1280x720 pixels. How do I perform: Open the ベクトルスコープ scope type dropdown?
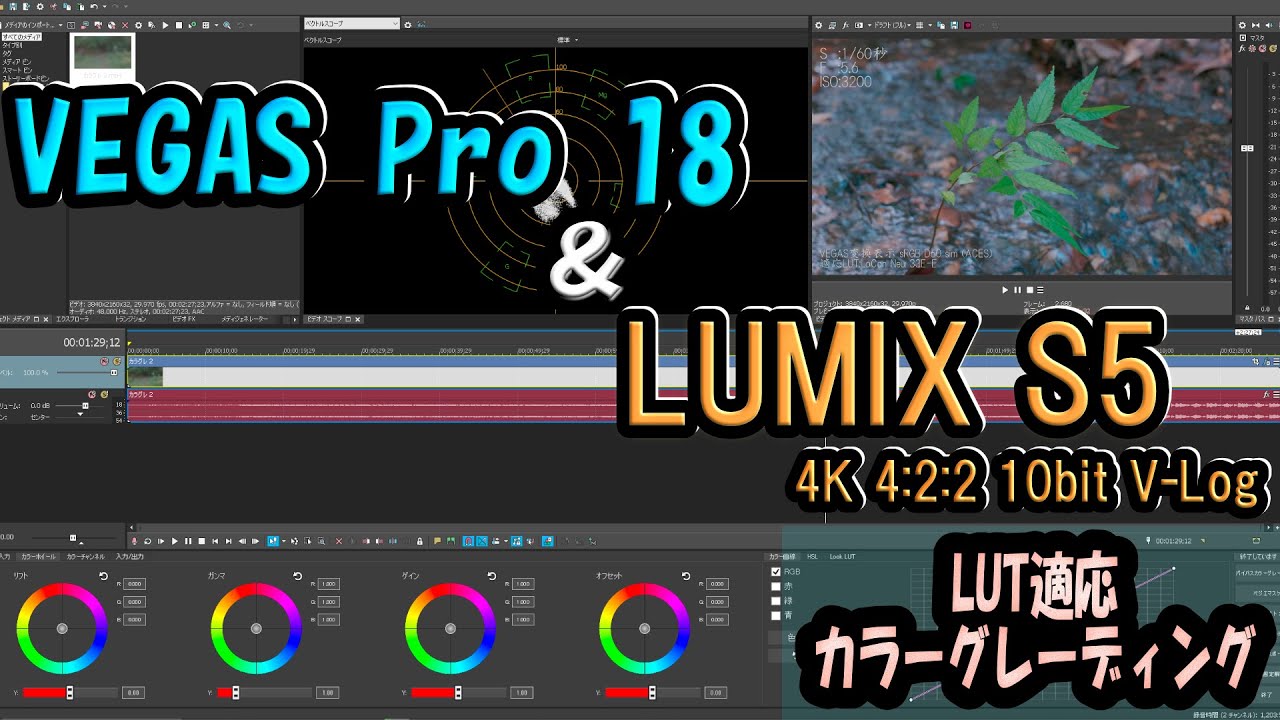point(351,24)
